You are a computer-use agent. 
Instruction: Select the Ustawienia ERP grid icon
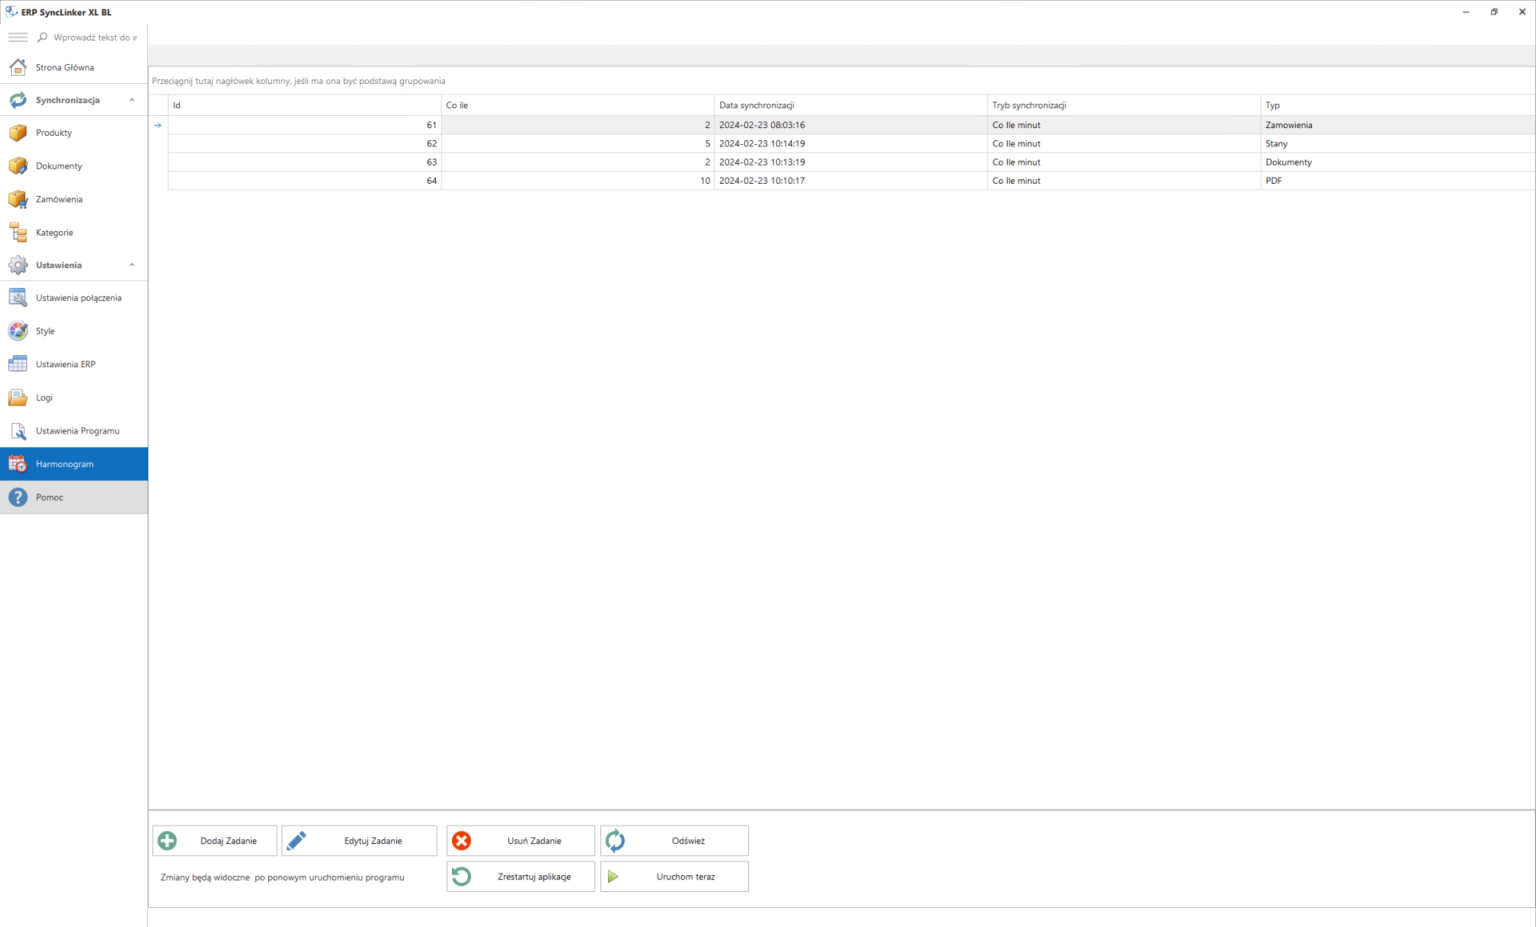tap(16, 363)
